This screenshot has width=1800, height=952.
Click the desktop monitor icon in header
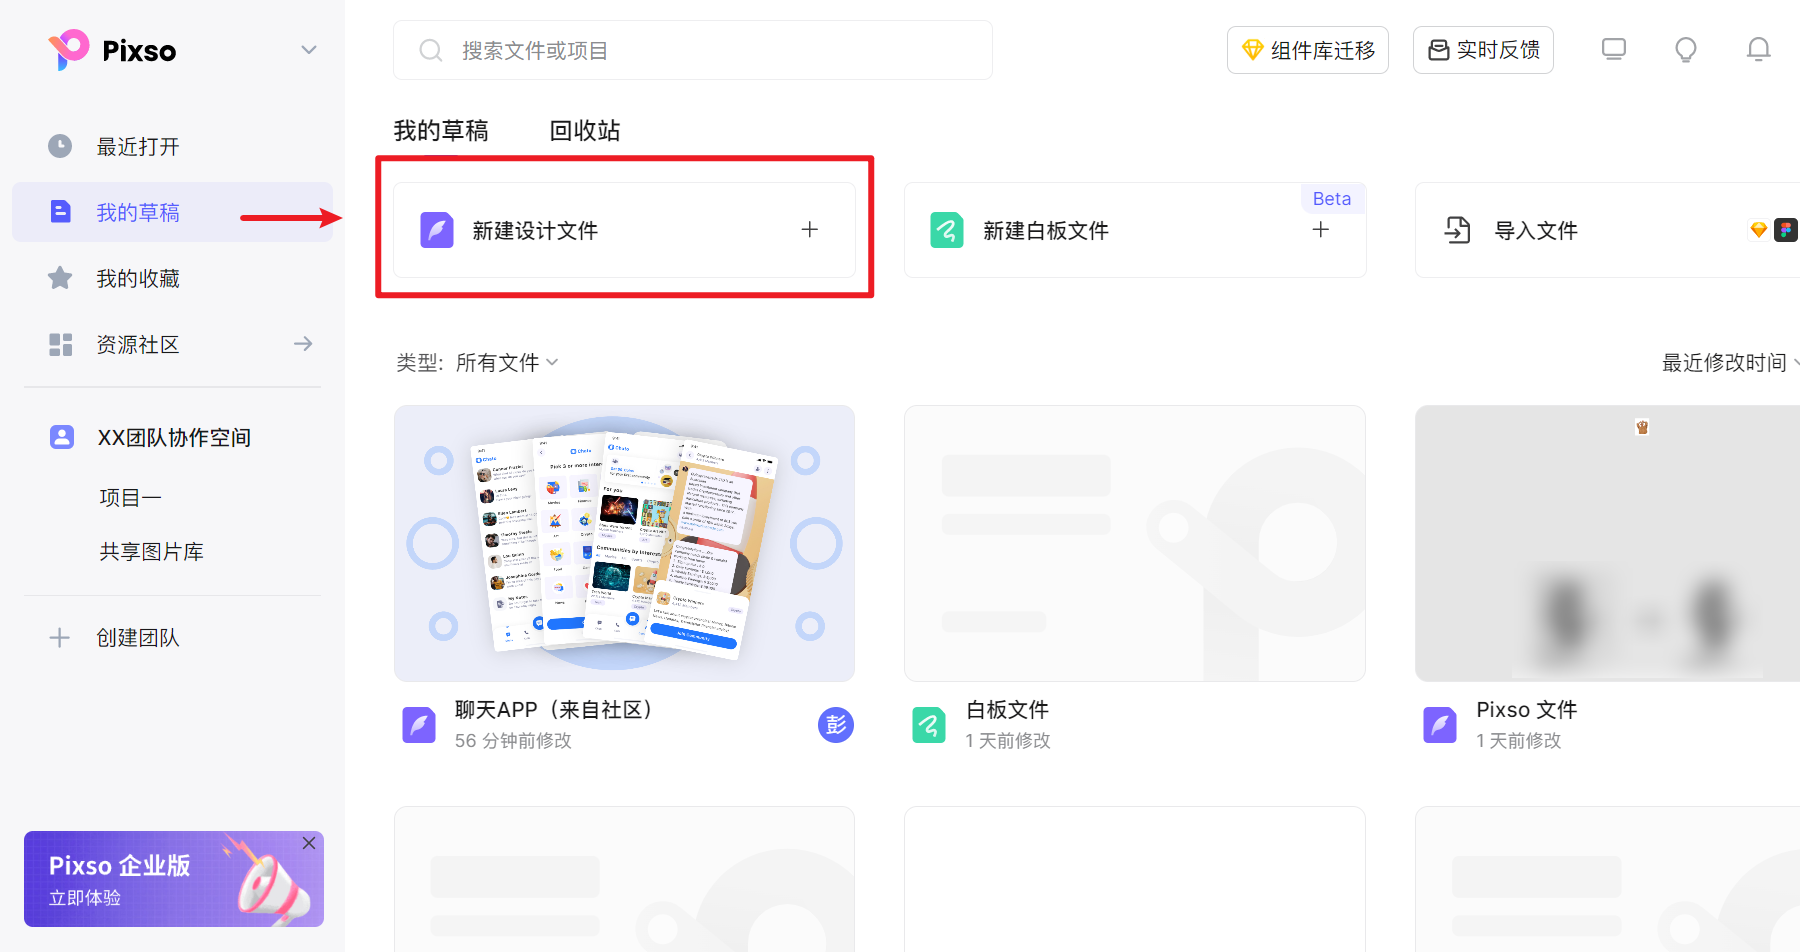coord(1614,49)
